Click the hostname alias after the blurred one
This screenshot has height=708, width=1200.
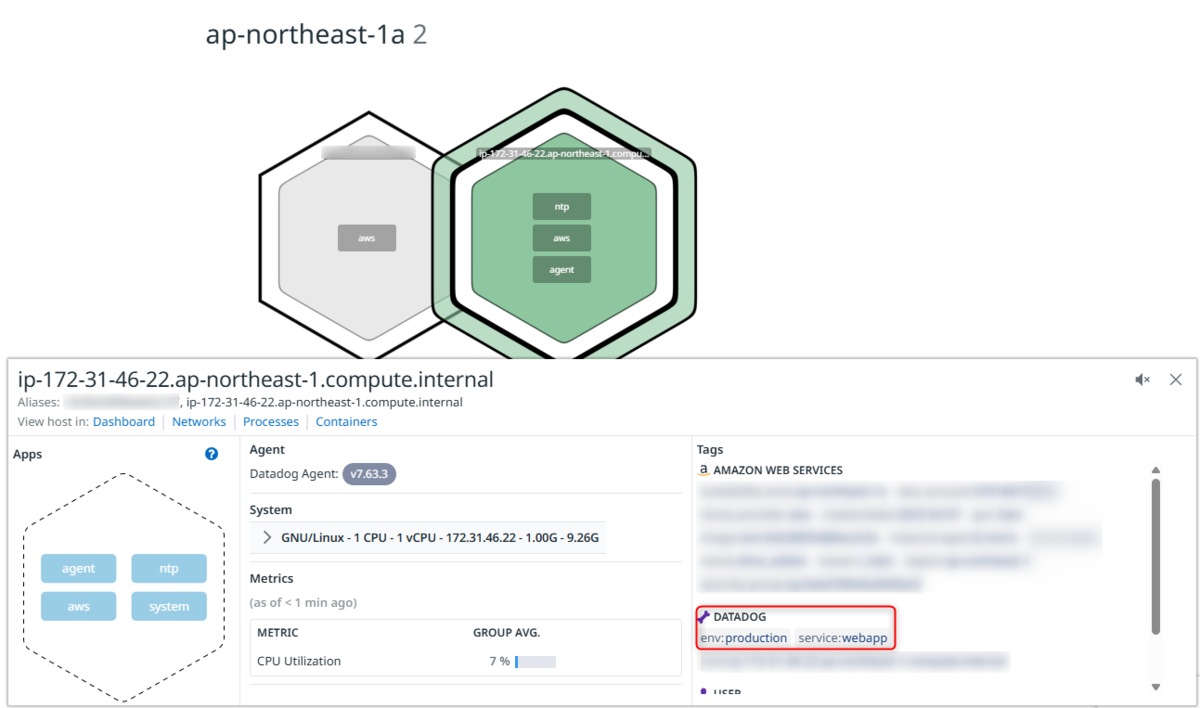325,402
